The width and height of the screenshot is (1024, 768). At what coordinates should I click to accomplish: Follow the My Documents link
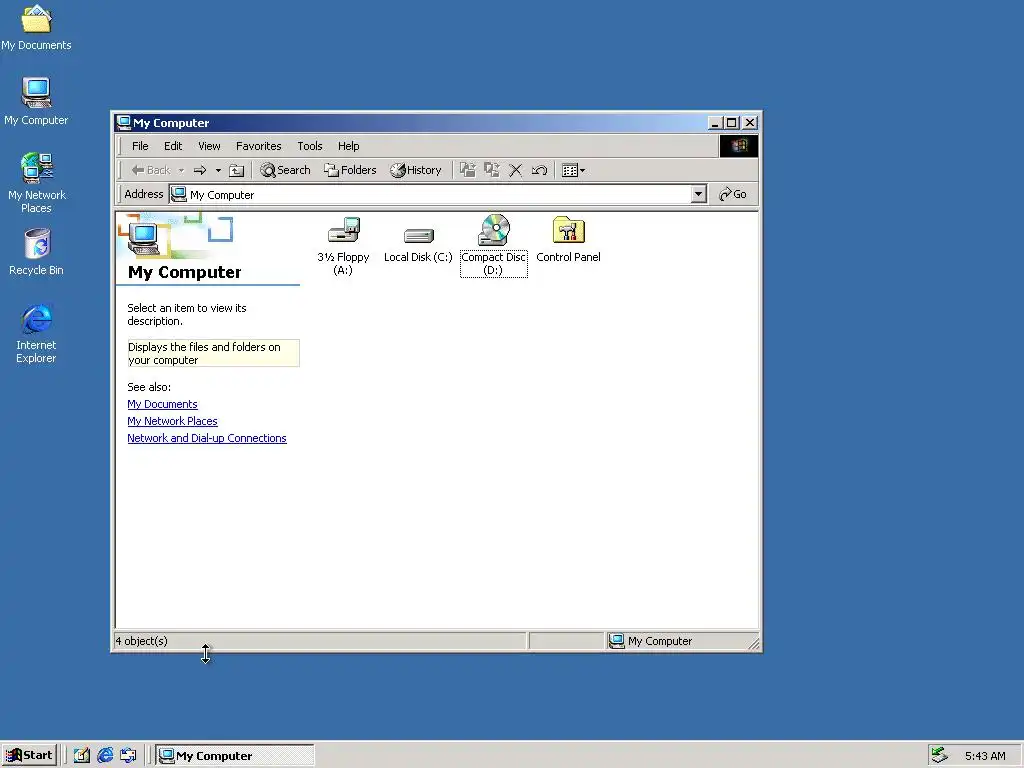[x=163, y=404]
